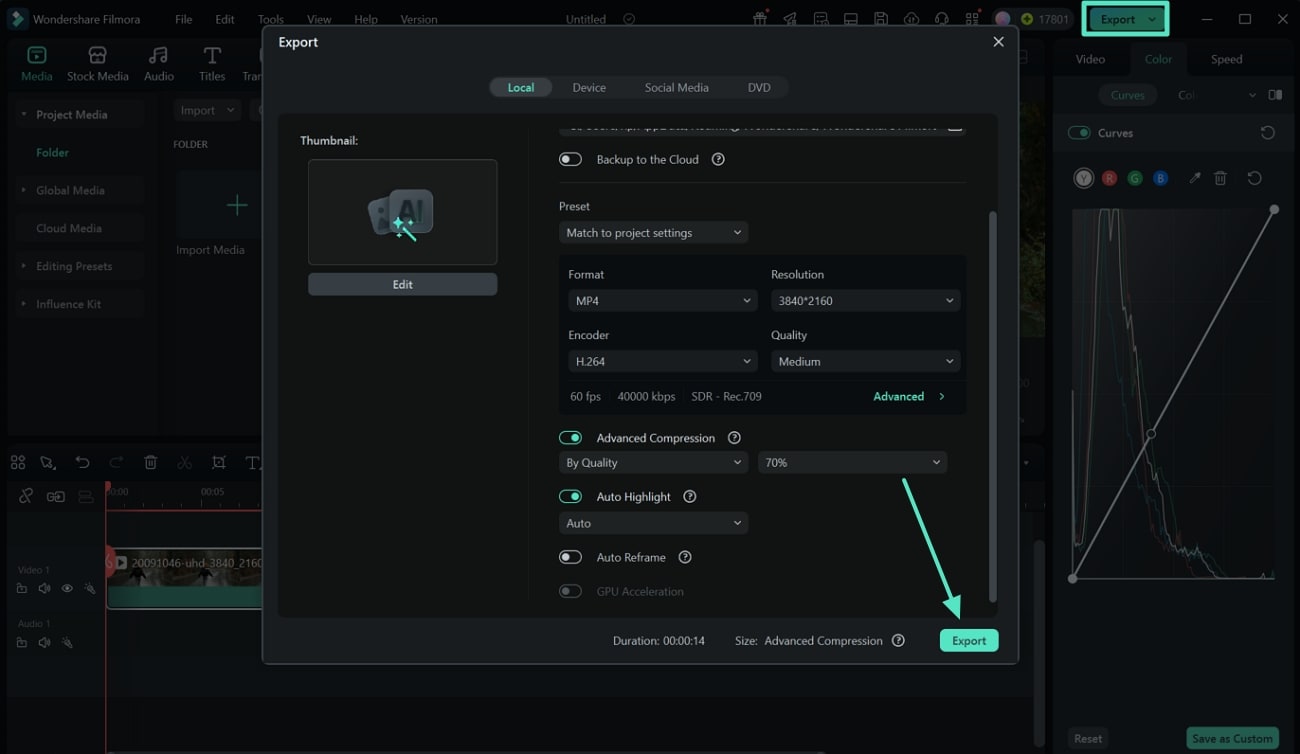Turn off the Auto Highlight toggle

pos(570,497)
